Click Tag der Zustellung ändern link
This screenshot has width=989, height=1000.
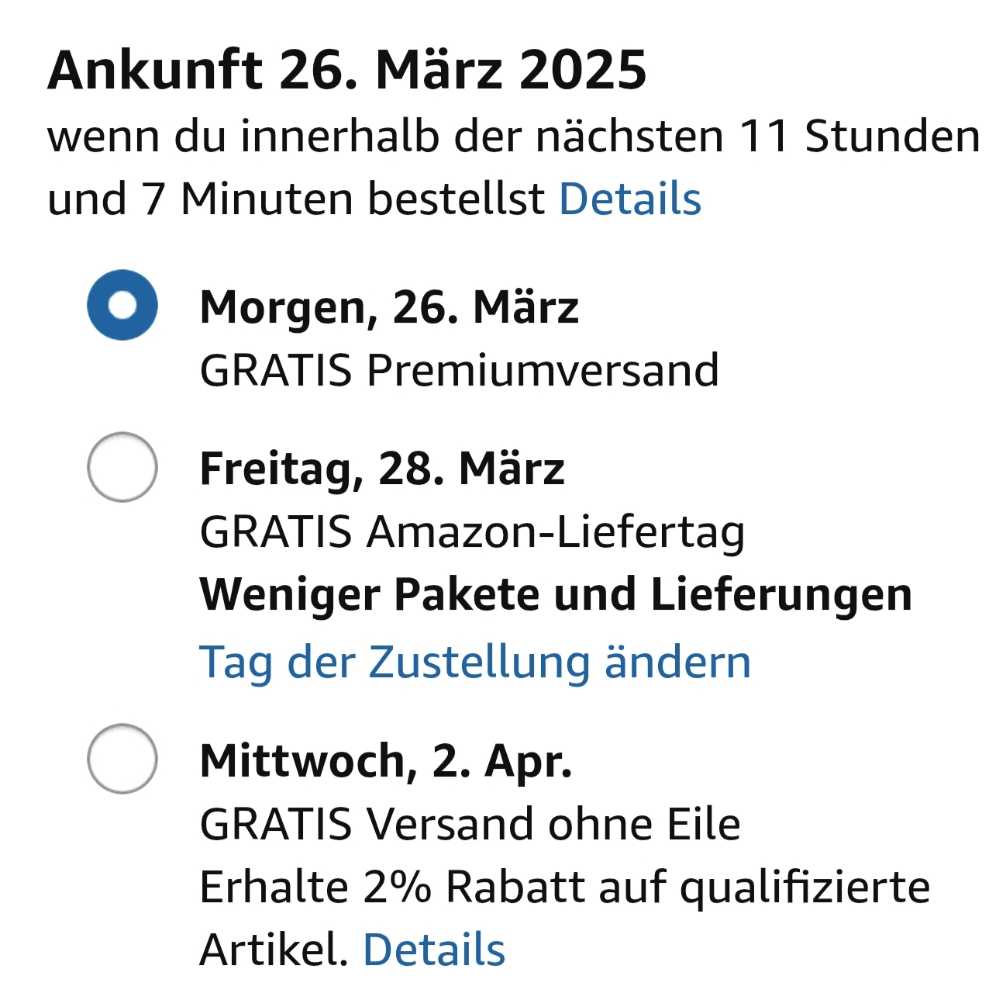(475, 661)
